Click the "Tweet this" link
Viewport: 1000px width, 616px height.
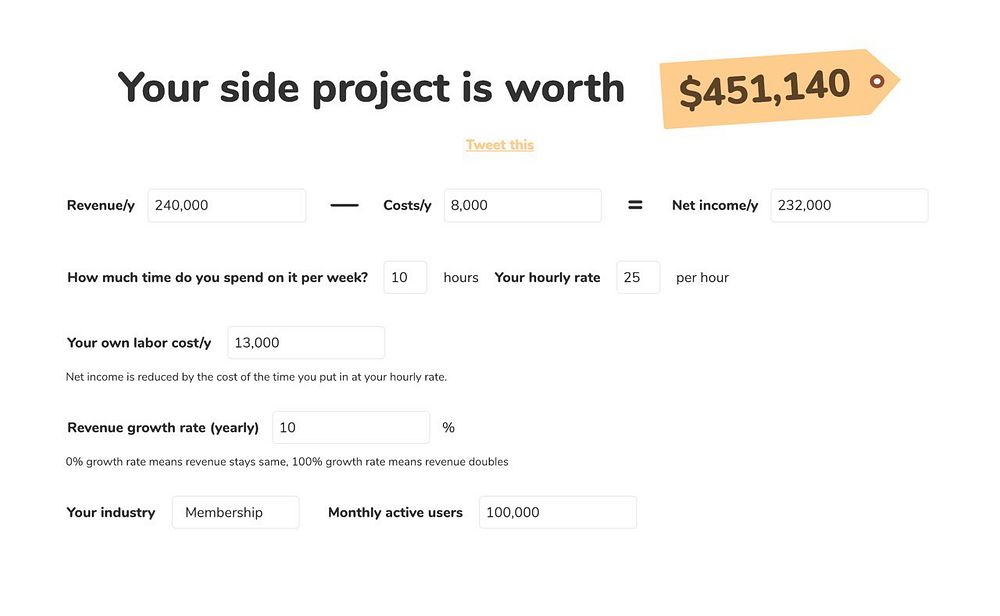(x=499, y=145)
